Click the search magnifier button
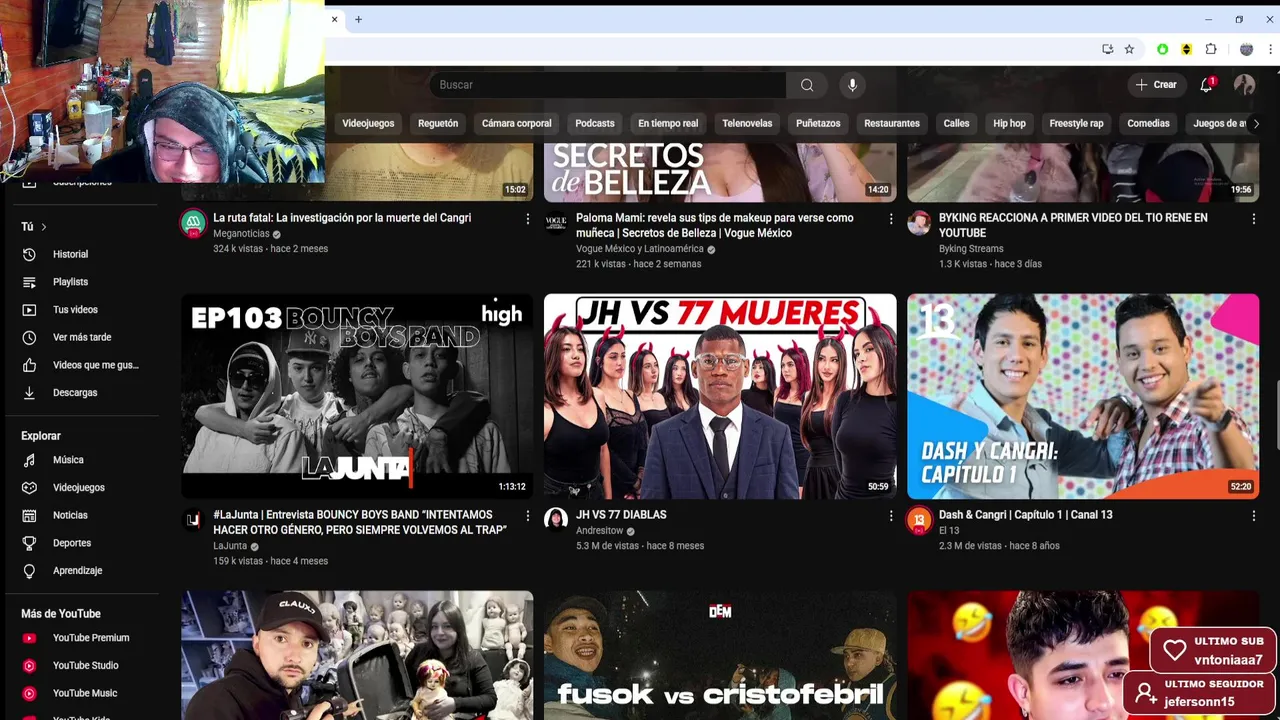This screenshot has height=720, width=1280. (x=807, y=85)
